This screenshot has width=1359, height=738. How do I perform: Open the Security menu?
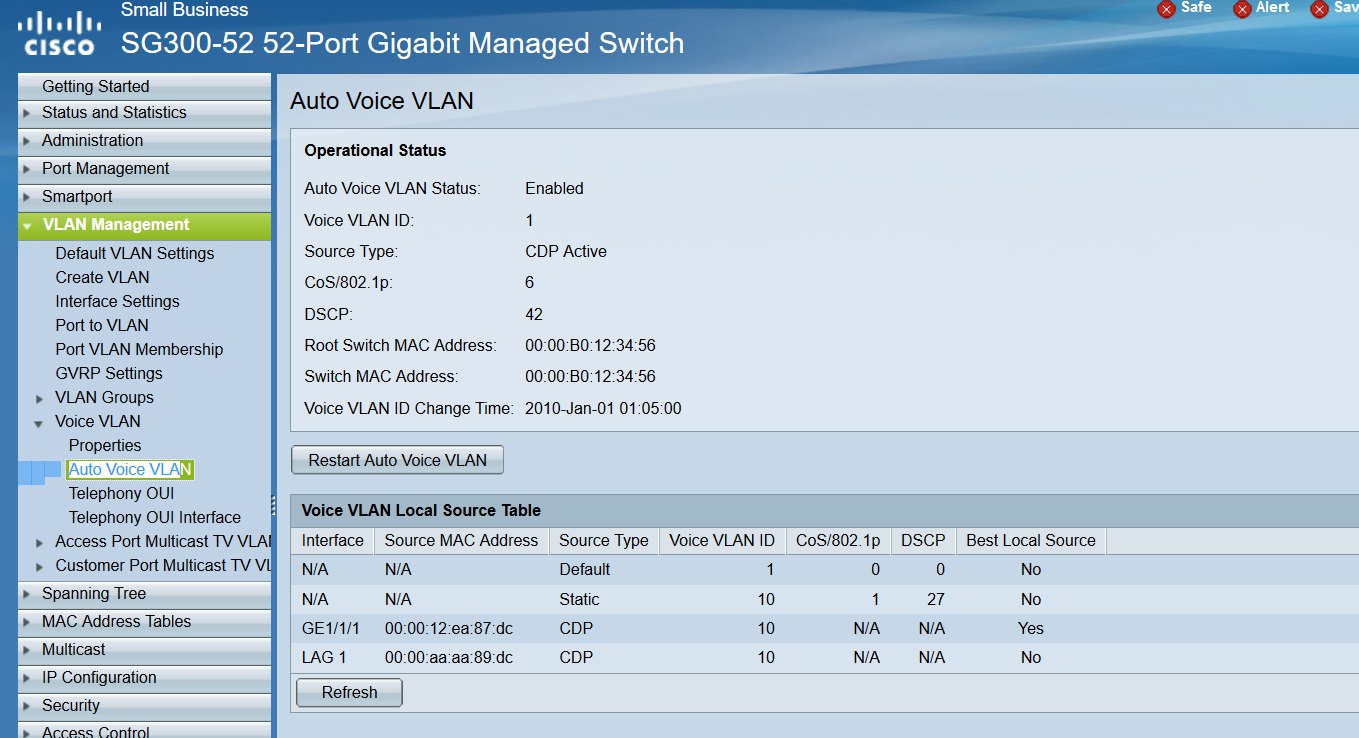pyautogui.click(x=70, y=705)
